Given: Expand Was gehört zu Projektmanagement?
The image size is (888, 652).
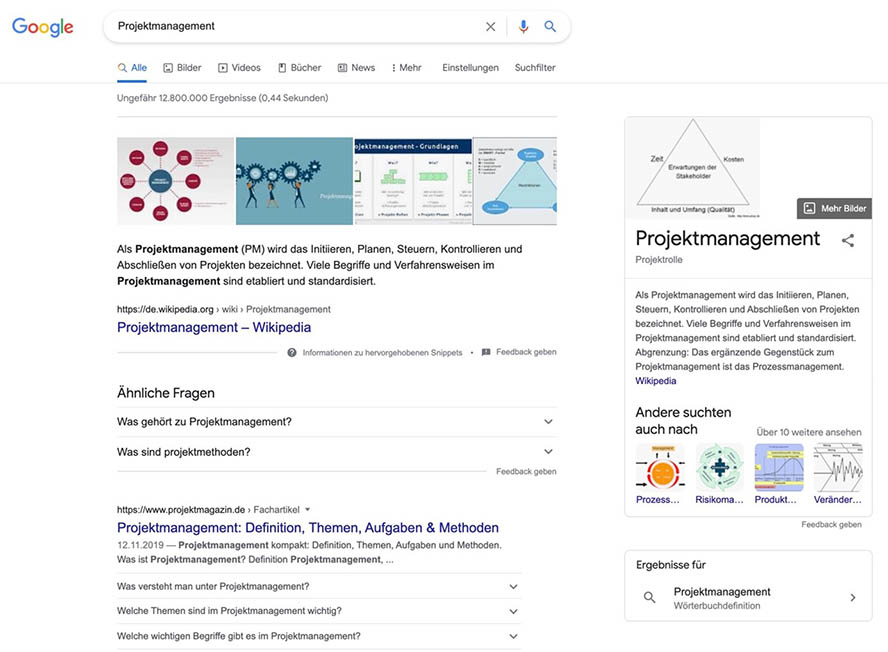Looking at the screenshot, I should (337, 421).
